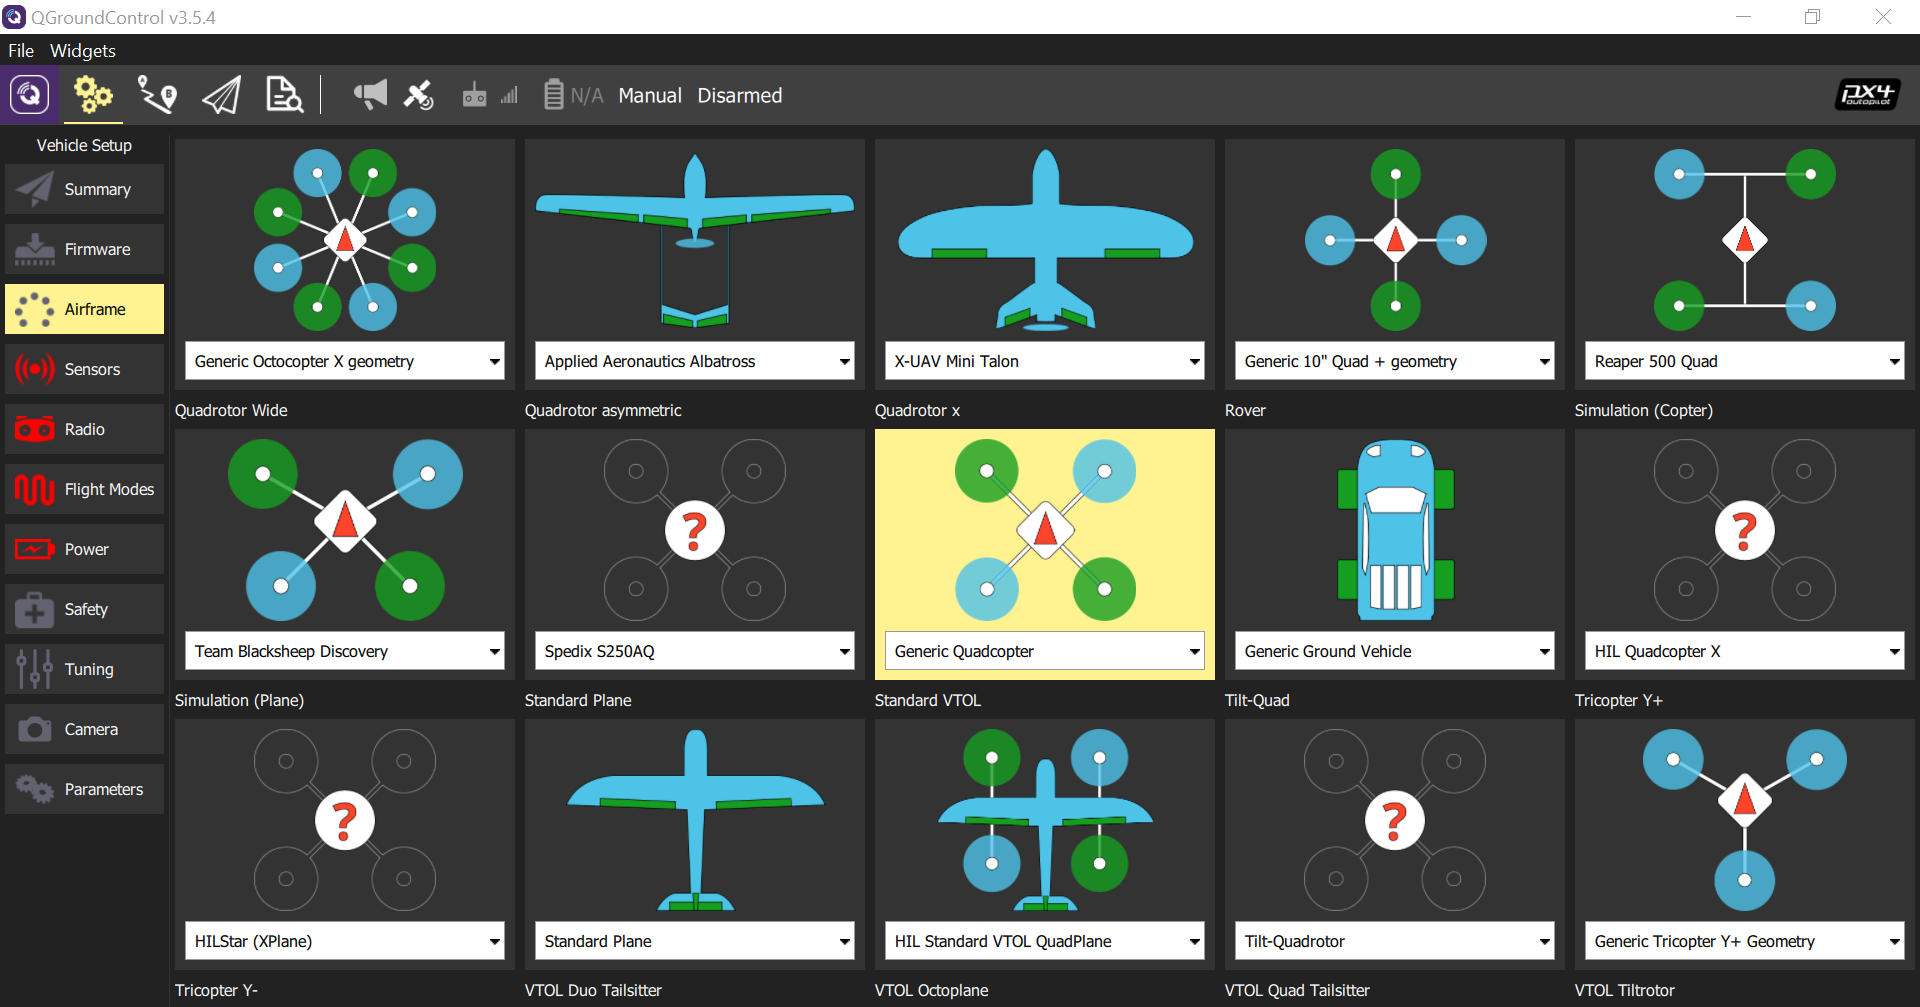The width and height of the screenshot is (1920, 1007).
Task: Go to the Firmware setup page
Action: tap(84, 249)
